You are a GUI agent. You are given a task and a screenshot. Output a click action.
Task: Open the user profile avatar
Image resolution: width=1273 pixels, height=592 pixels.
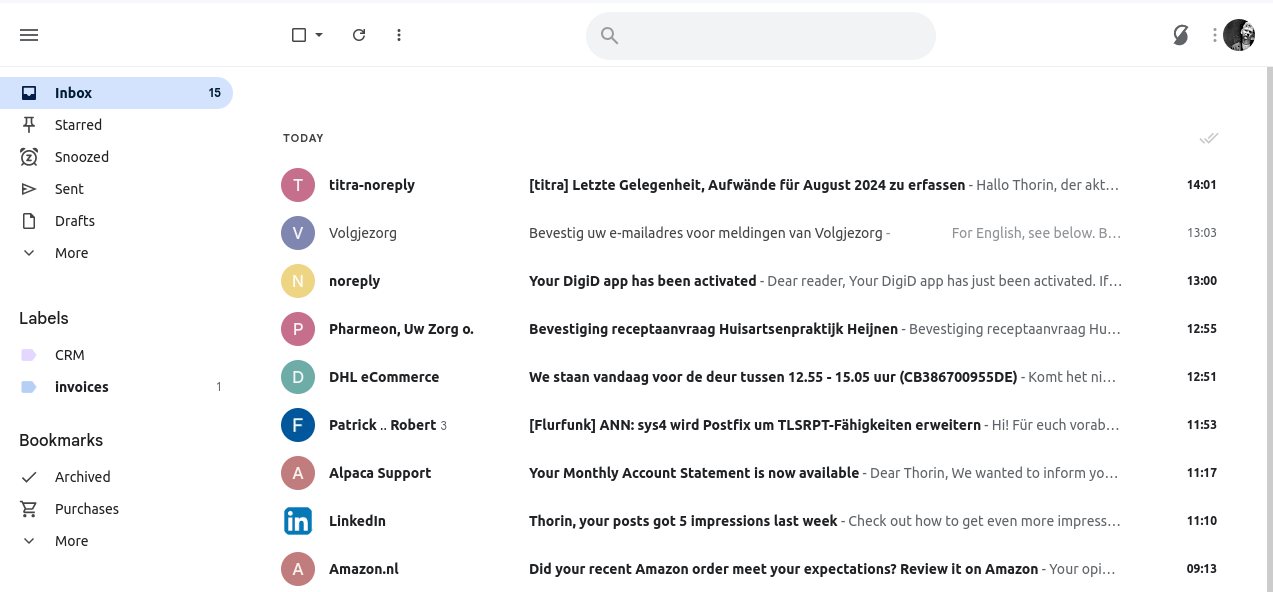(x=1239, y=35)
